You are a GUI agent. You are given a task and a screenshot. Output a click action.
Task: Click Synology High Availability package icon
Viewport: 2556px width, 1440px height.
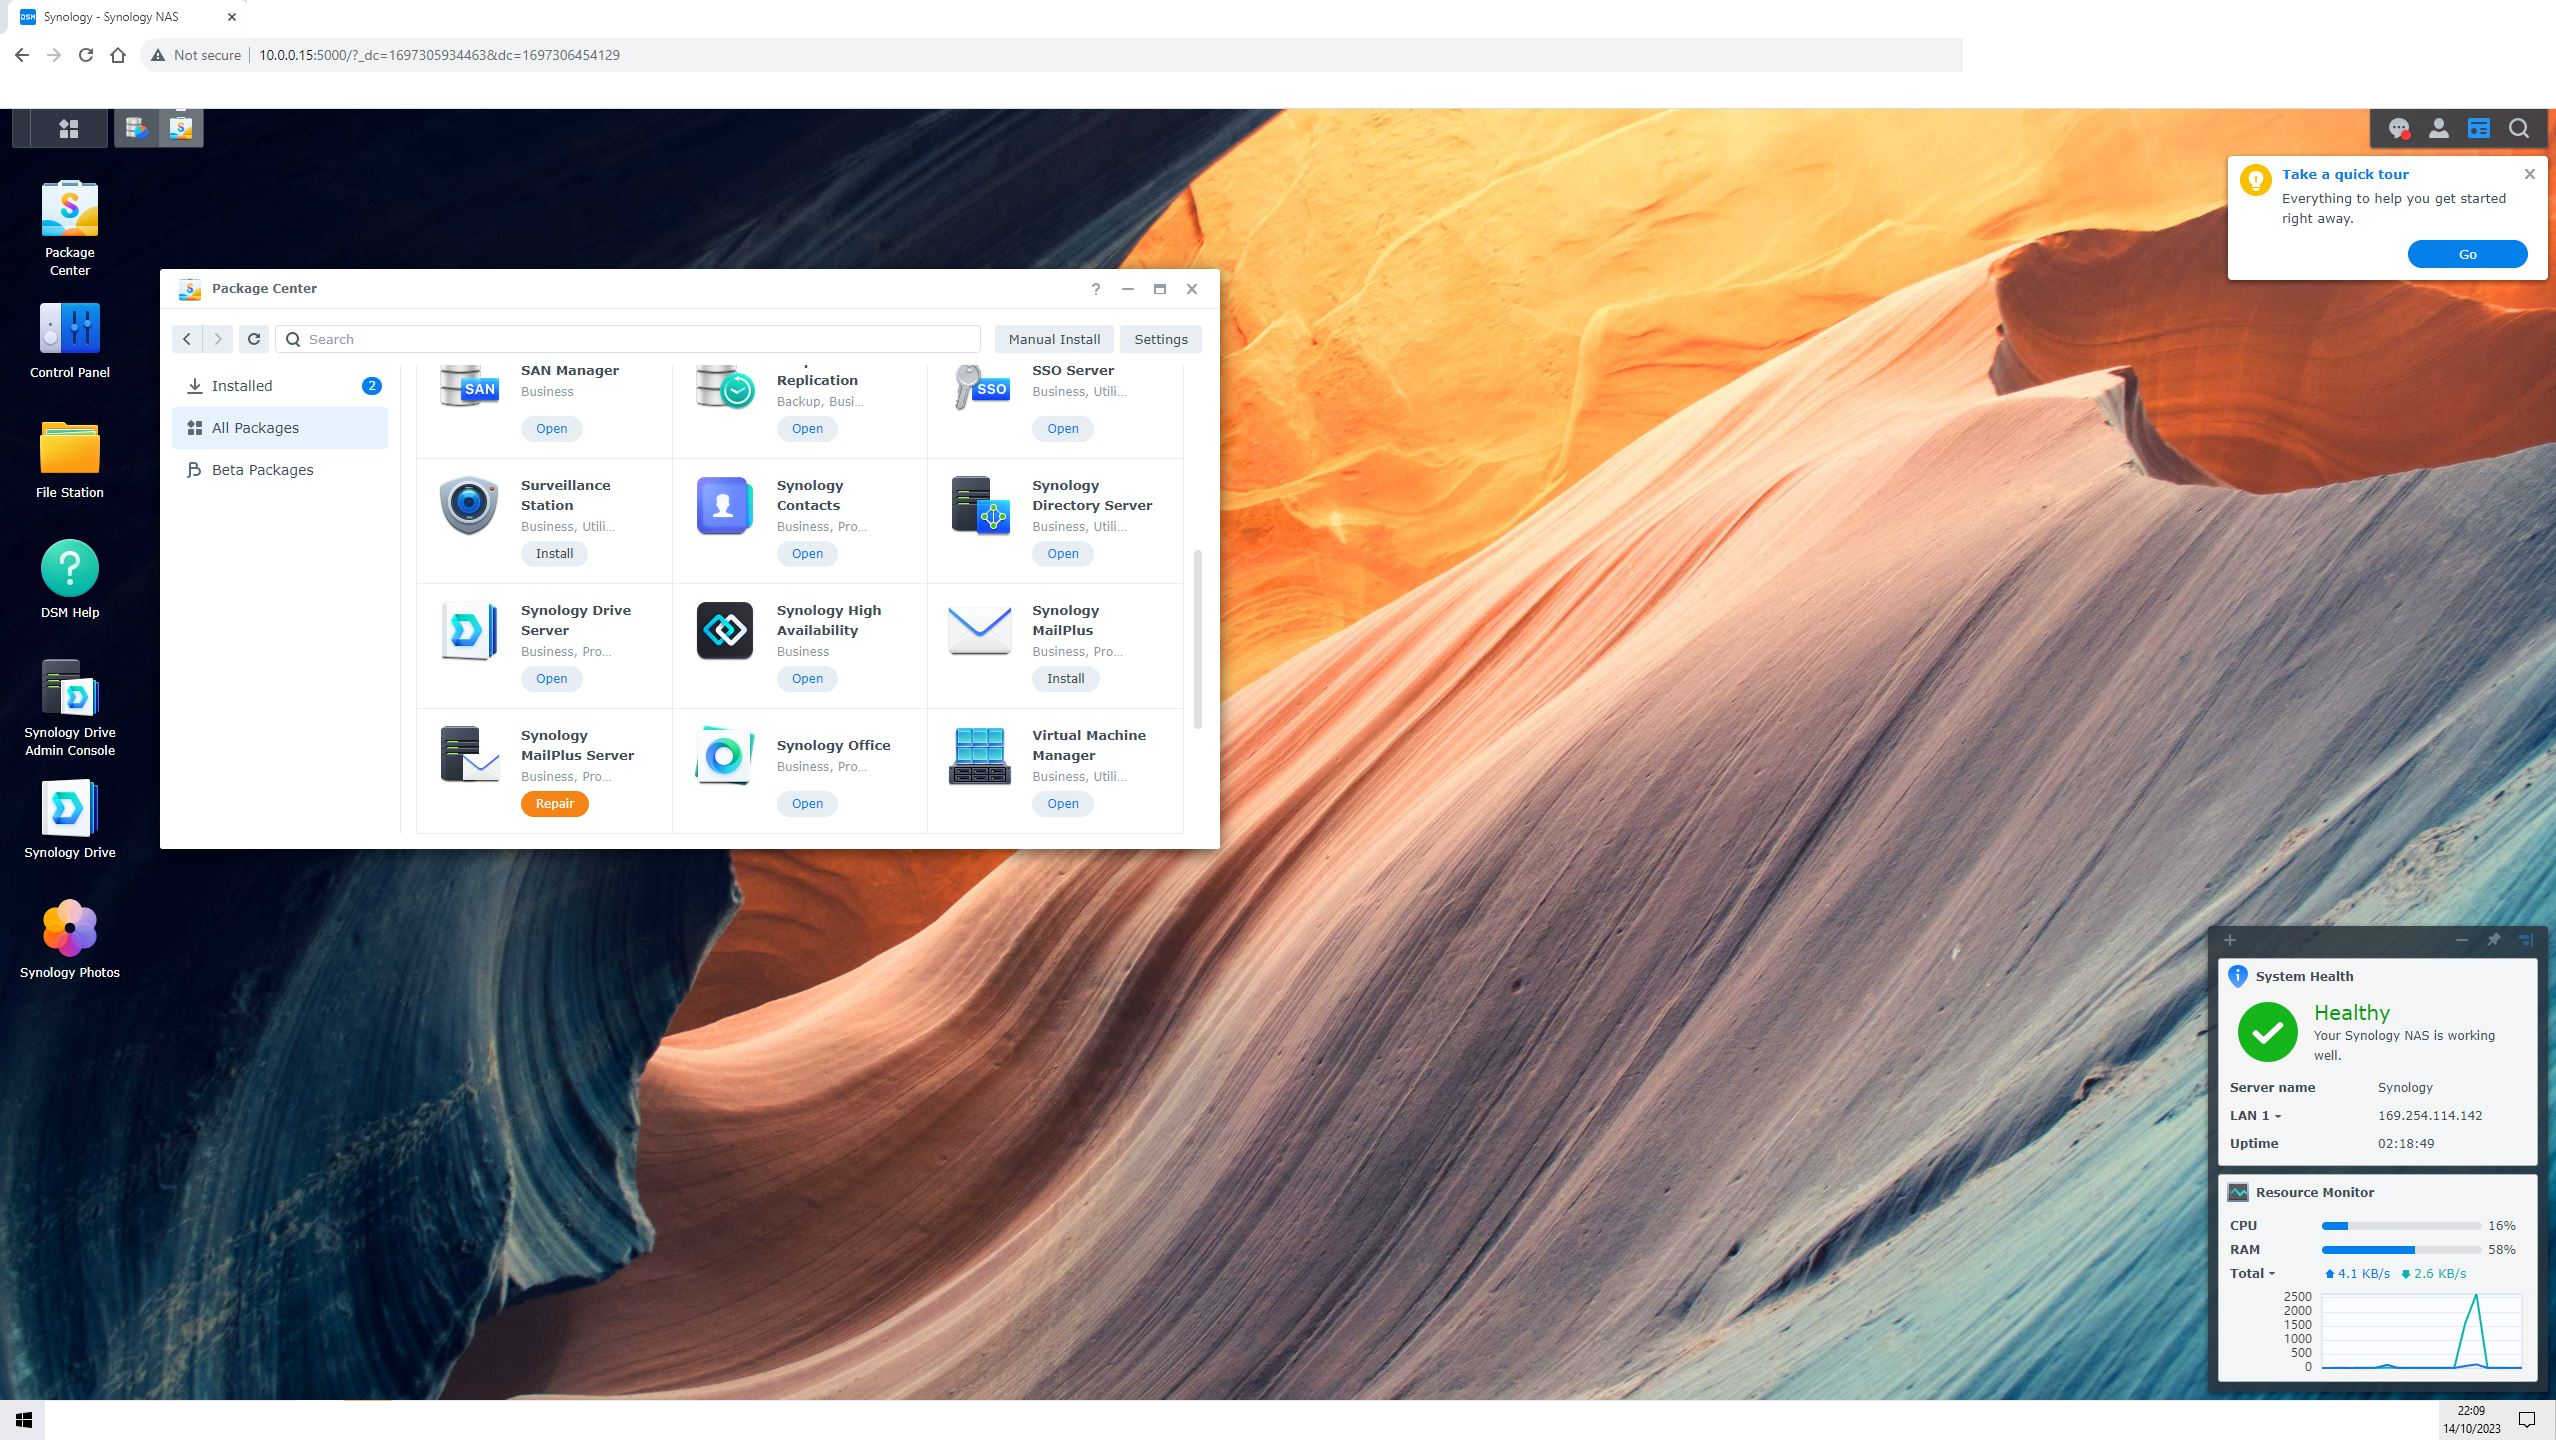725,631
